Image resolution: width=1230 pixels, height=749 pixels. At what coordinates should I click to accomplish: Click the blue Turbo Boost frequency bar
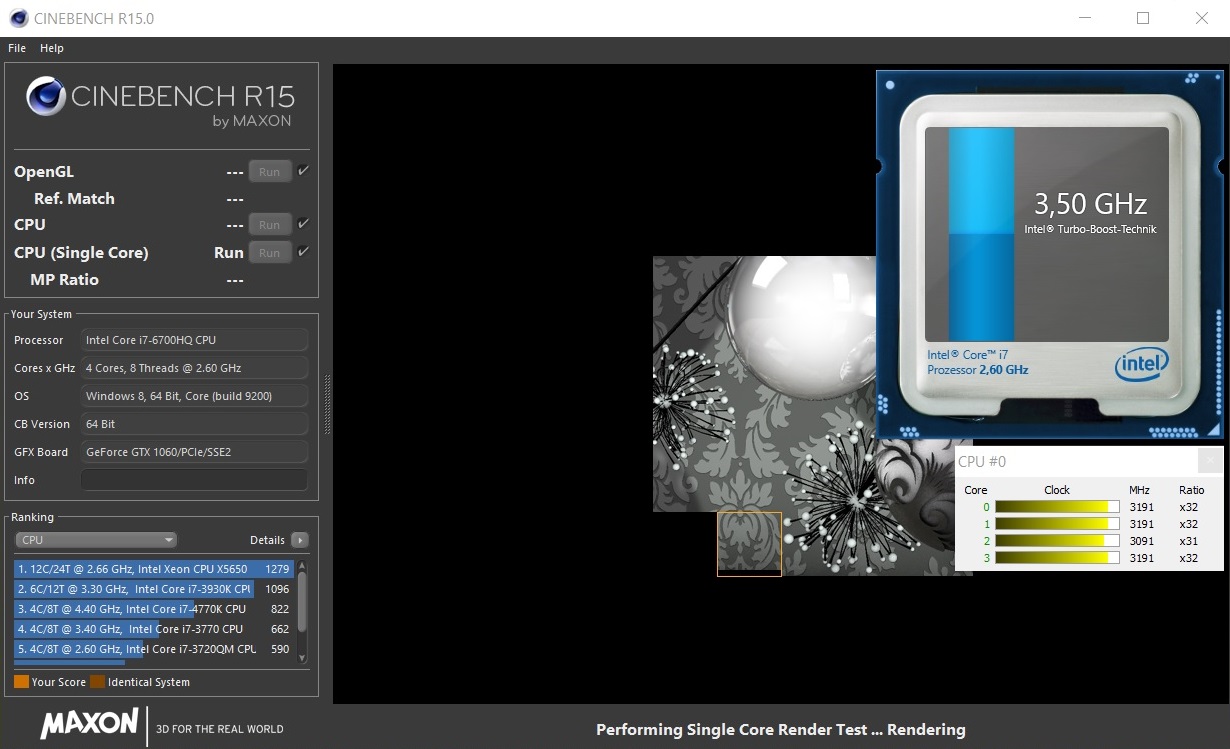[981, 234]
